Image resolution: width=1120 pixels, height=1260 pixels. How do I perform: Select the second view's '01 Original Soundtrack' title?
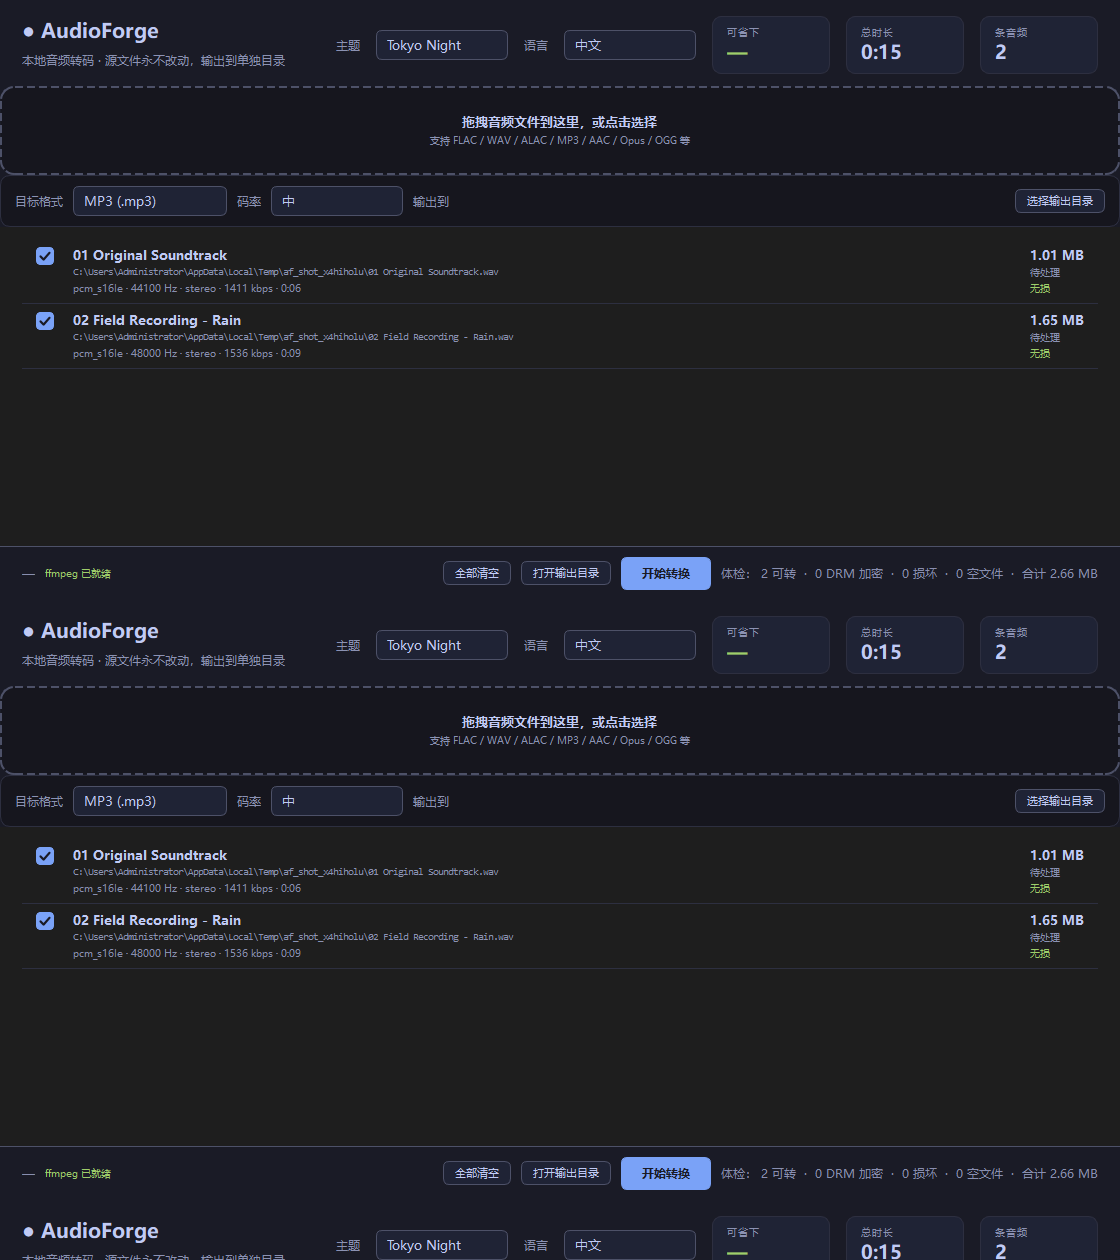(150, 855)
